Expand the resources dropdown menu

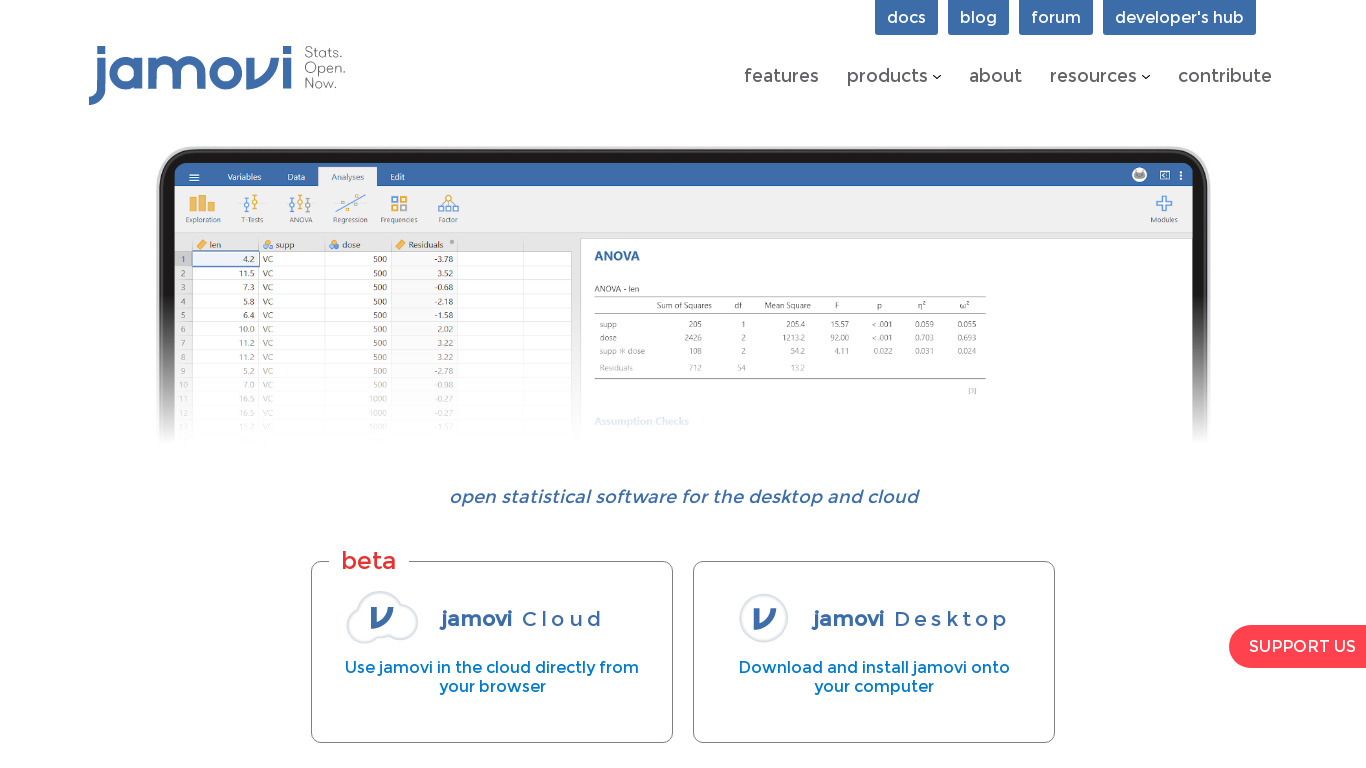point(1100,76)
